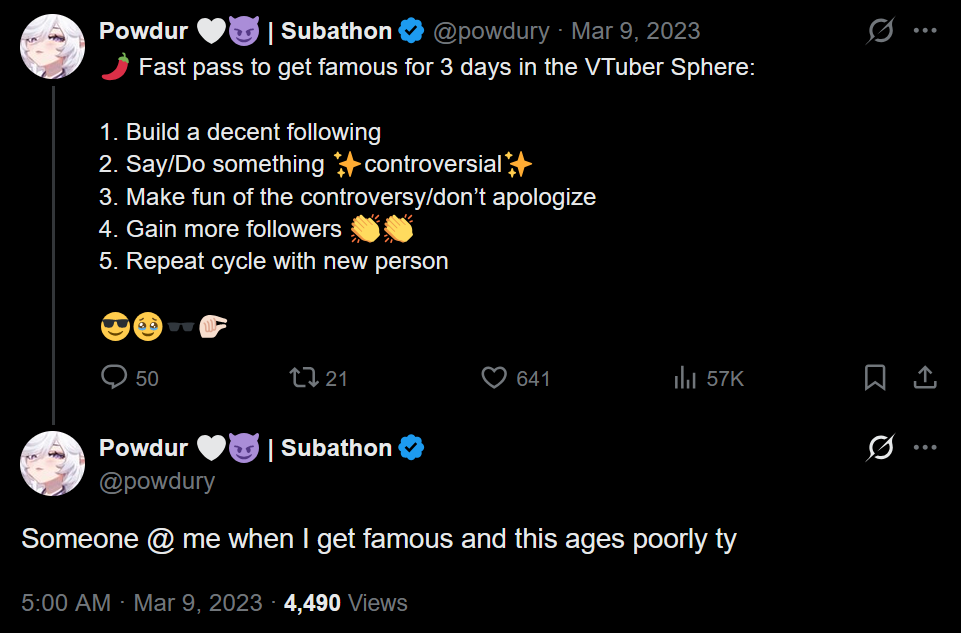Click the reply icon with 50 replies

(x=115, y=377)
